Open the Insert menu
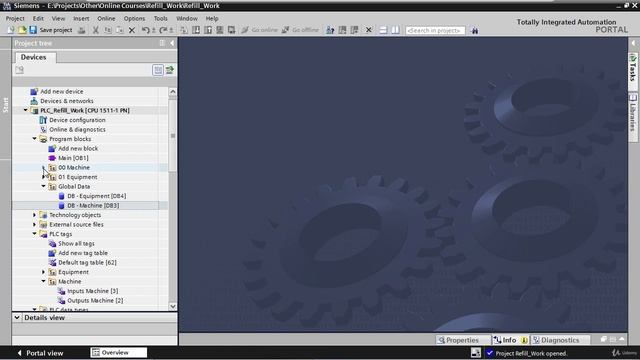Viewport: 640px width, 360px height. (81, 18)
